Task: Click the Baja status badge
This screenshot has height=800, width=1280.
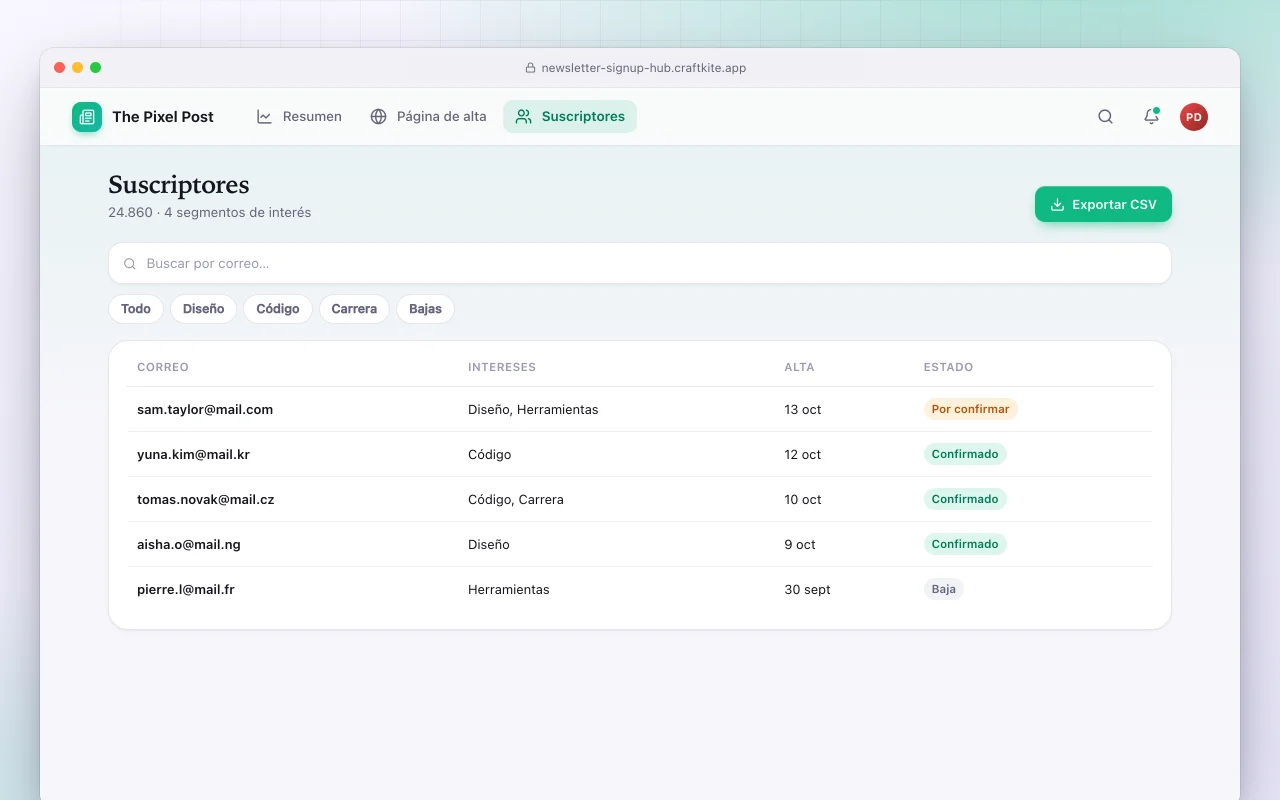Action: [943, 589]
